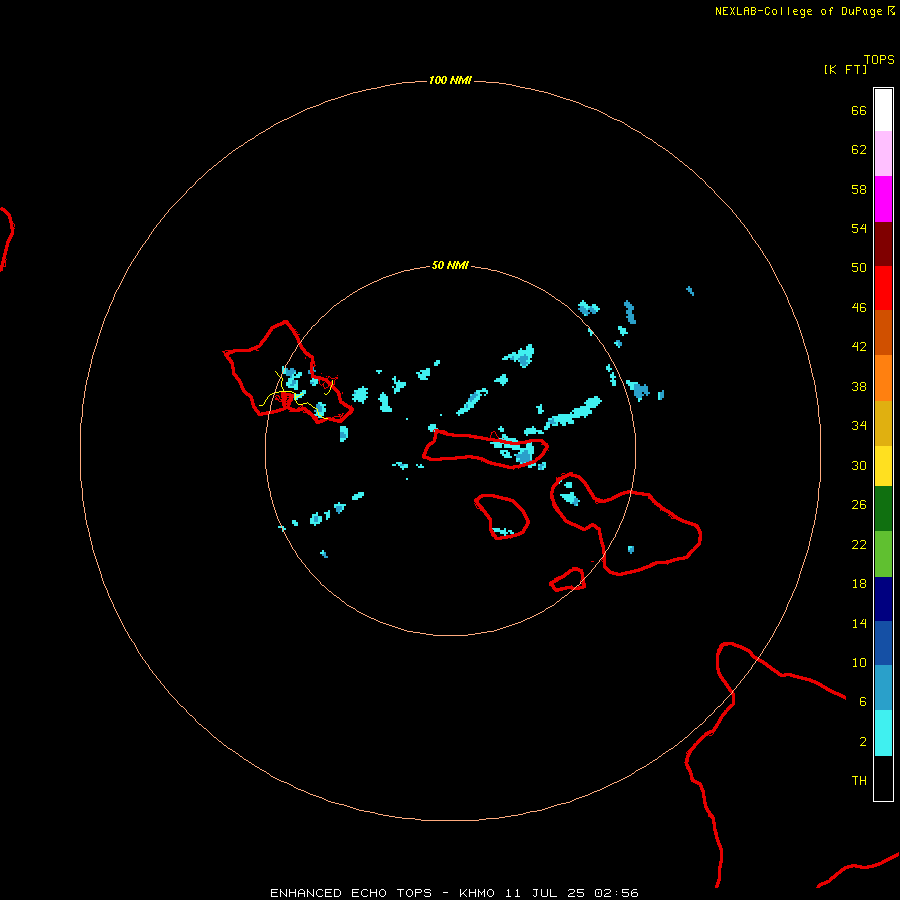The image size is (900, 900).
Task: Click the '54' legend value
Action: click(x=859, y=228)
